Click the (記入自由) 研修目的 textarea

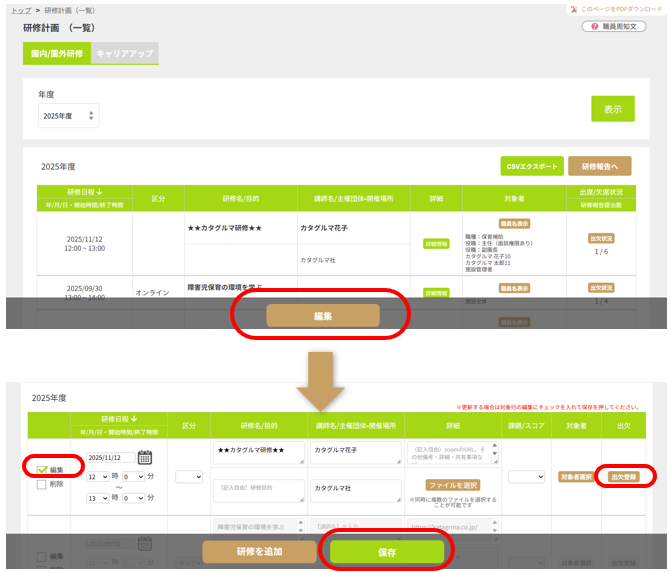coord(259,491)
